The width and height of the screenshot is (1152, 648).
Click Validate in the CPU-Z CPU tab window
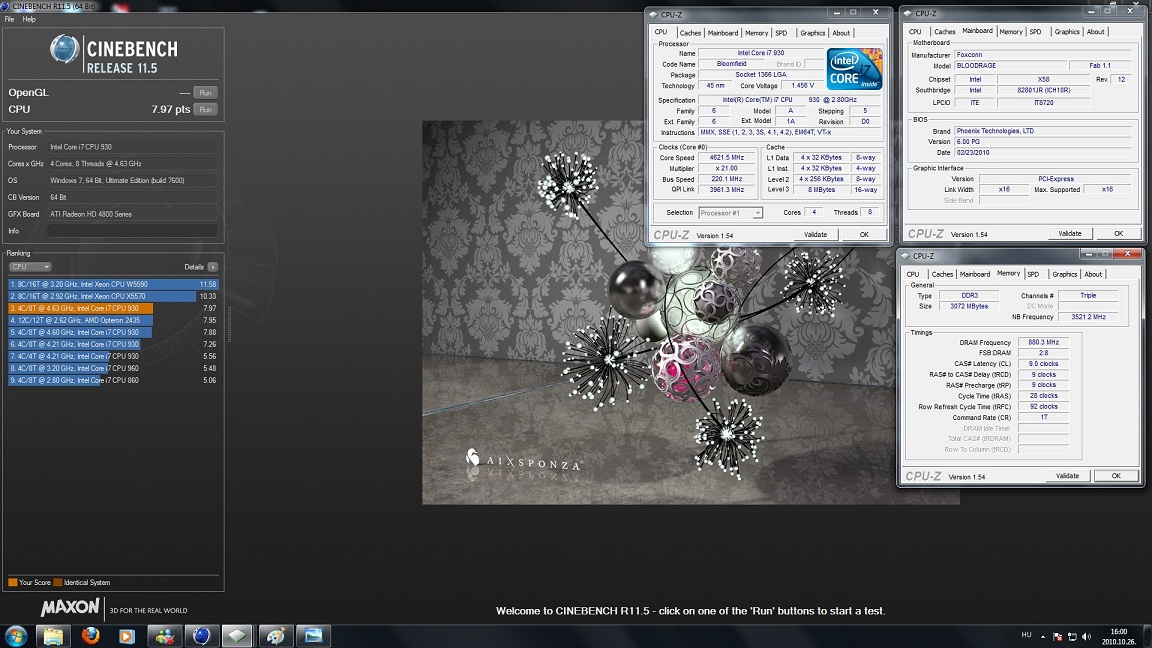(x=816, y=234)
